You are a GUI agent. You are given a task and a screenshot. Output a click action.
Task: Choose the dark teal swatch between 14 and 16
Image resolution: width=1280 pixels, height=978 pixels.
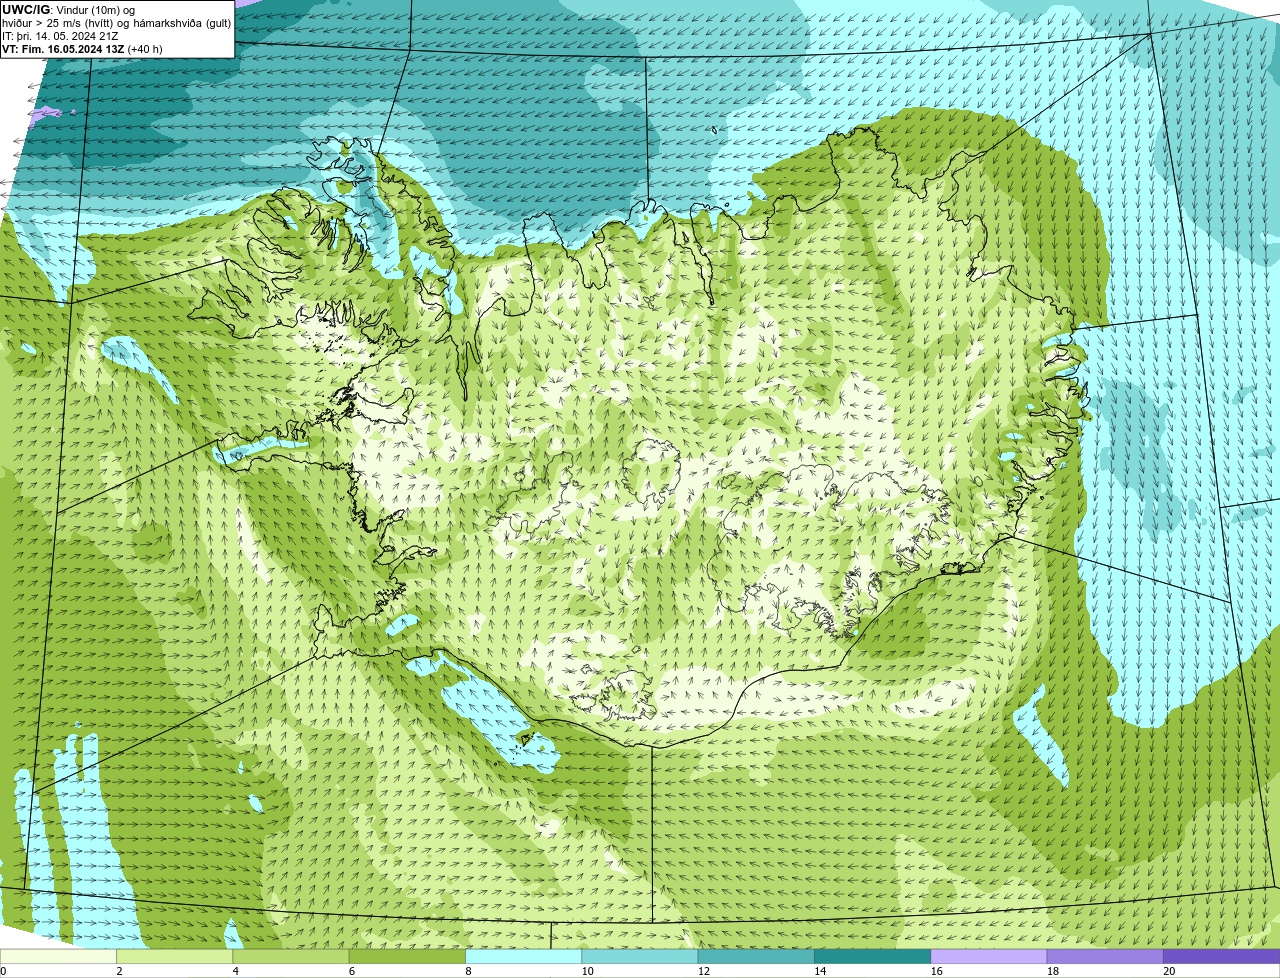click(x=872, y=957)
